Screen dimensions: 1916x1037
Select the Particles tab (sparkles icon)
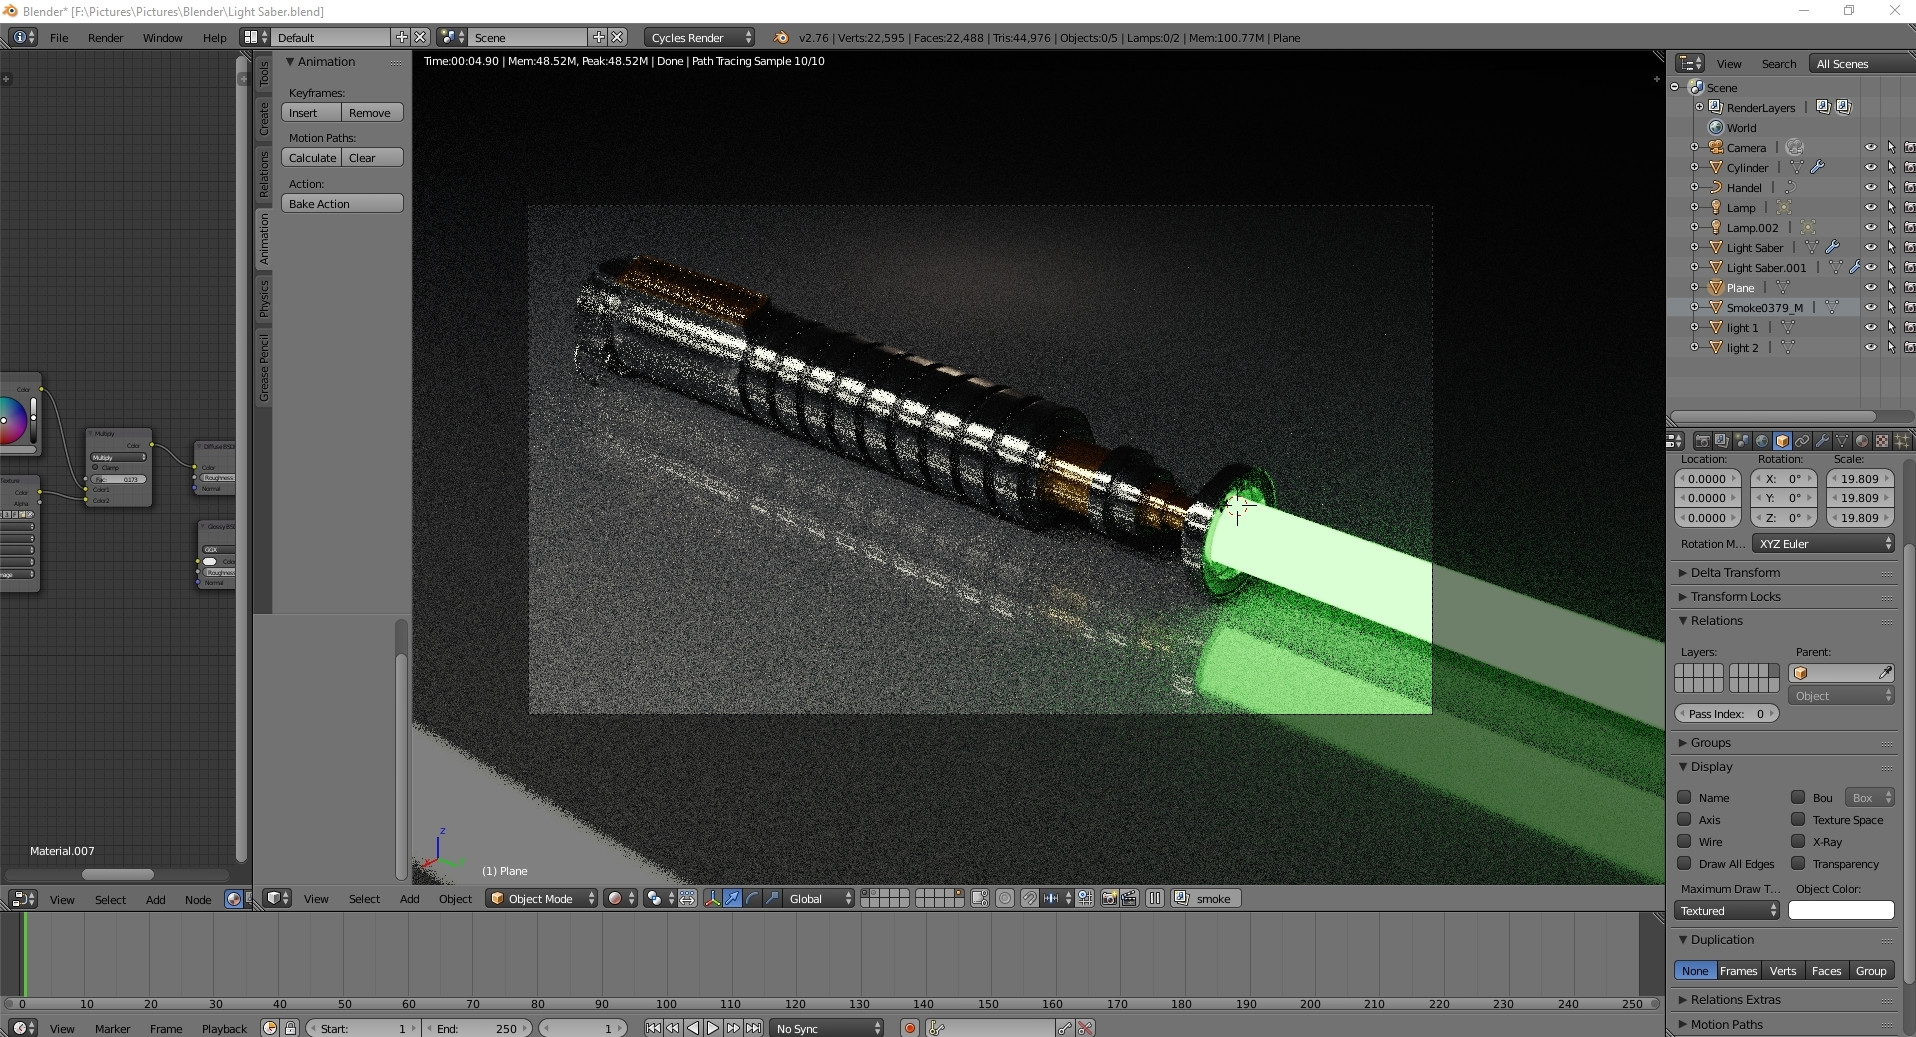click(1903, 441)
